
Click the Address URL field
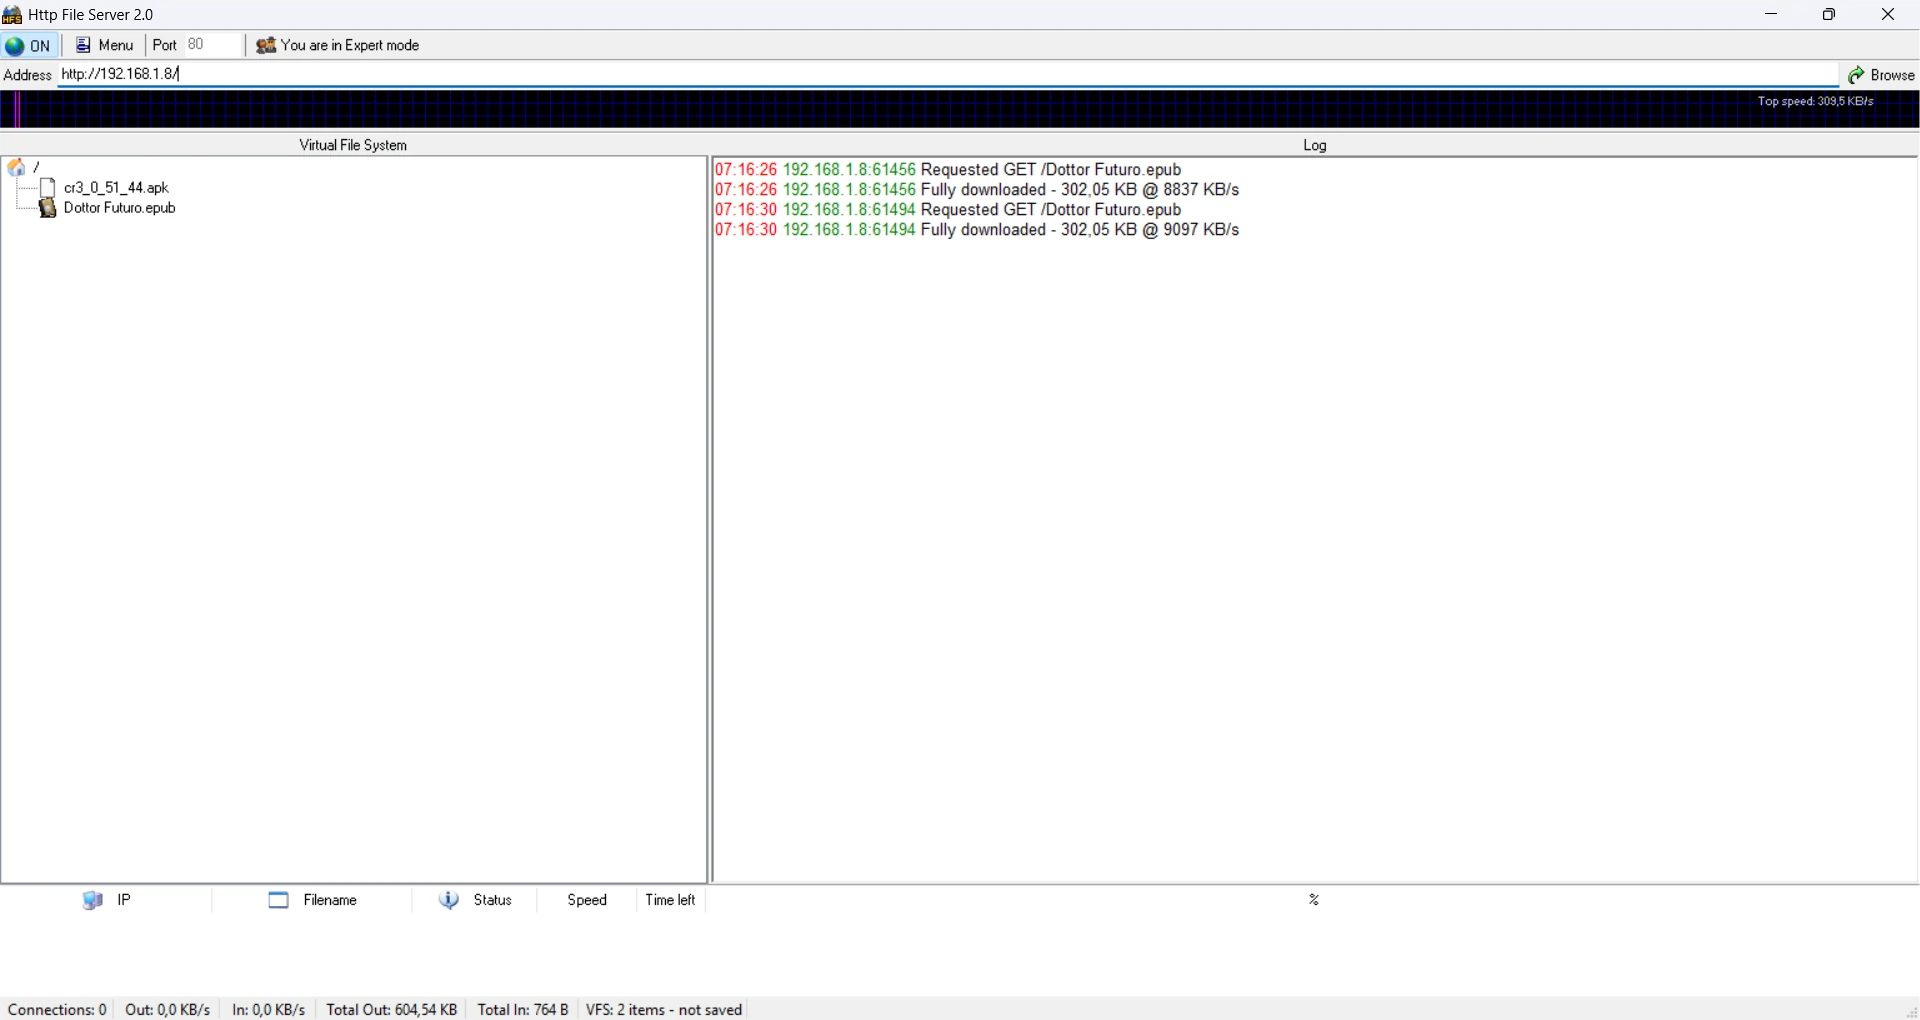(x=948, y=74)
